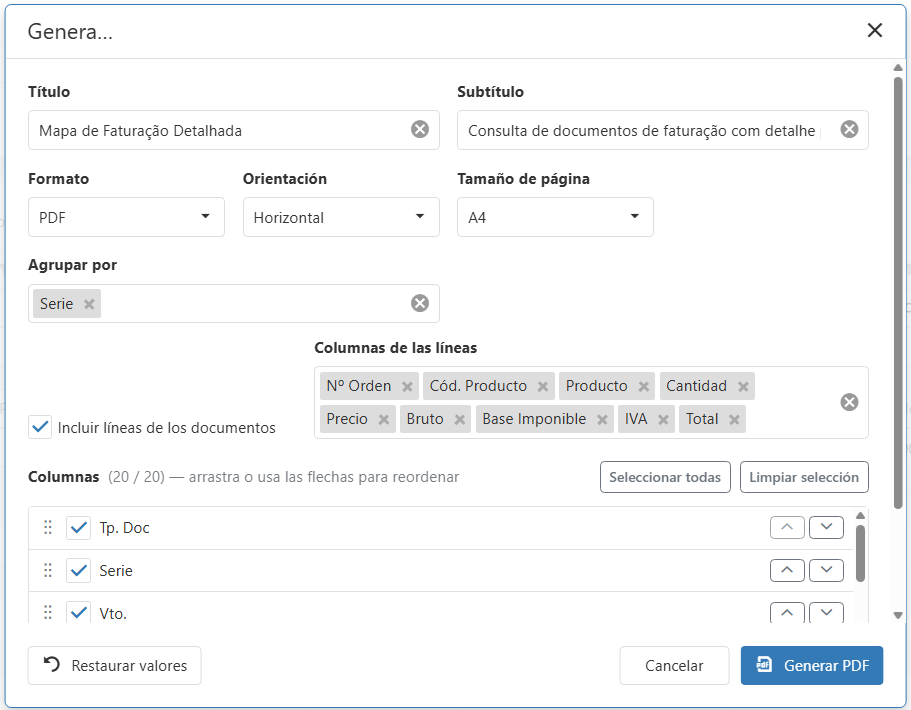The height and width of the screenshot is (710, 911).
Task: Remove the Cód. Producto column tag
Action: click(x=543, y=386)
